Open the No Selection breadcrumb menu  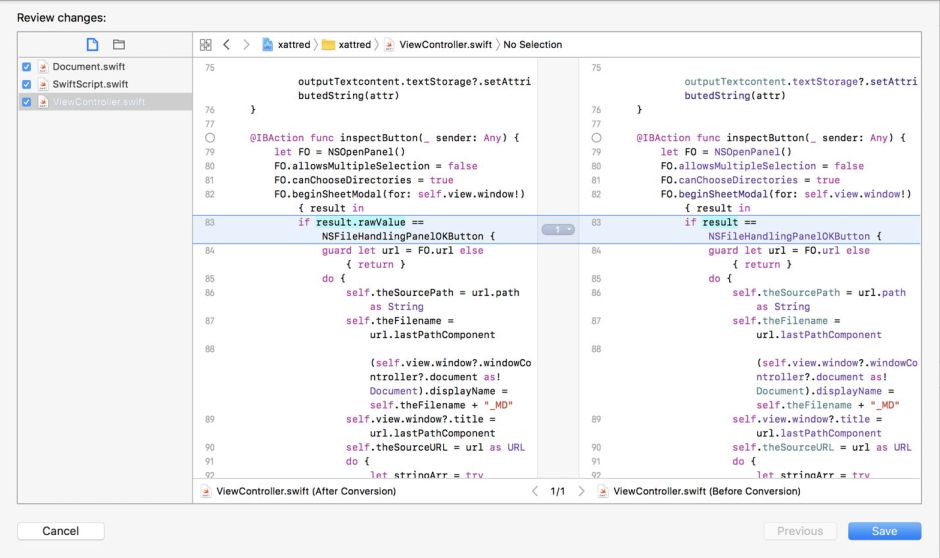(x=532, y=45)
